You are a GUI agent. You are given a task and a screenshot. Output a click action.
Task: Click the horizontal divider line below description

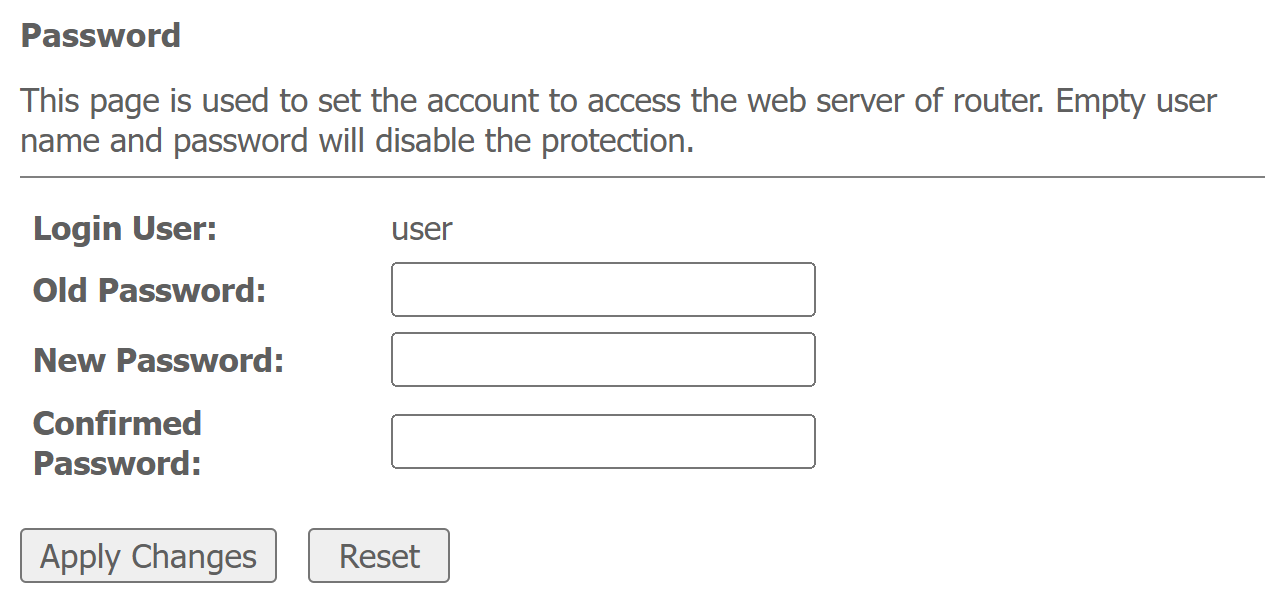click(x=642, y=177)
